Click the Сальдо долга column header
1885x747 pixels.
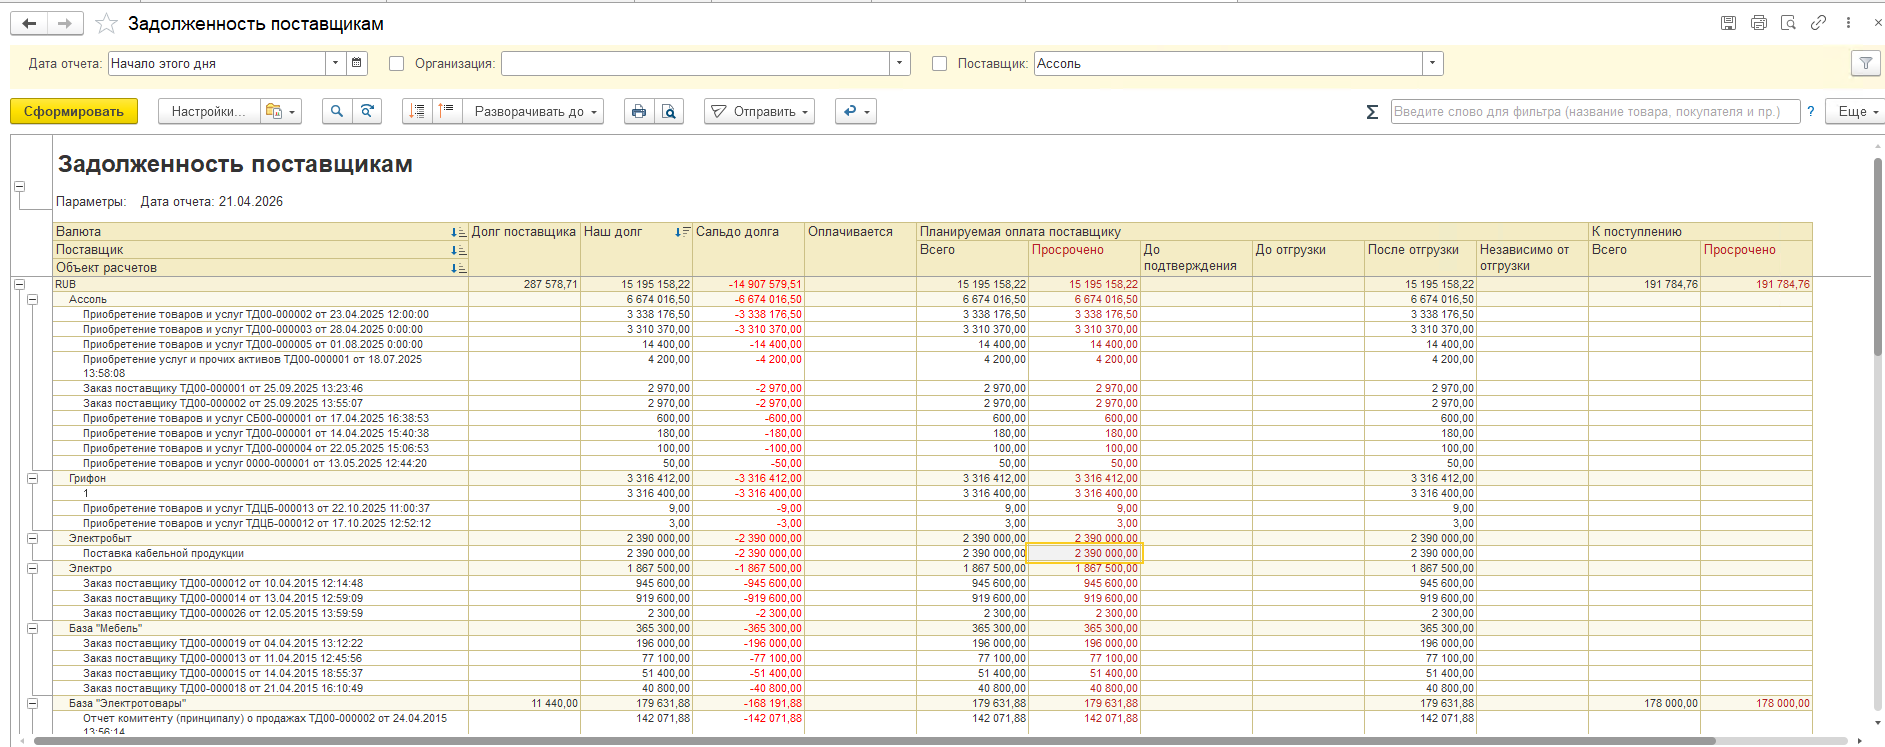click(748, 249)
